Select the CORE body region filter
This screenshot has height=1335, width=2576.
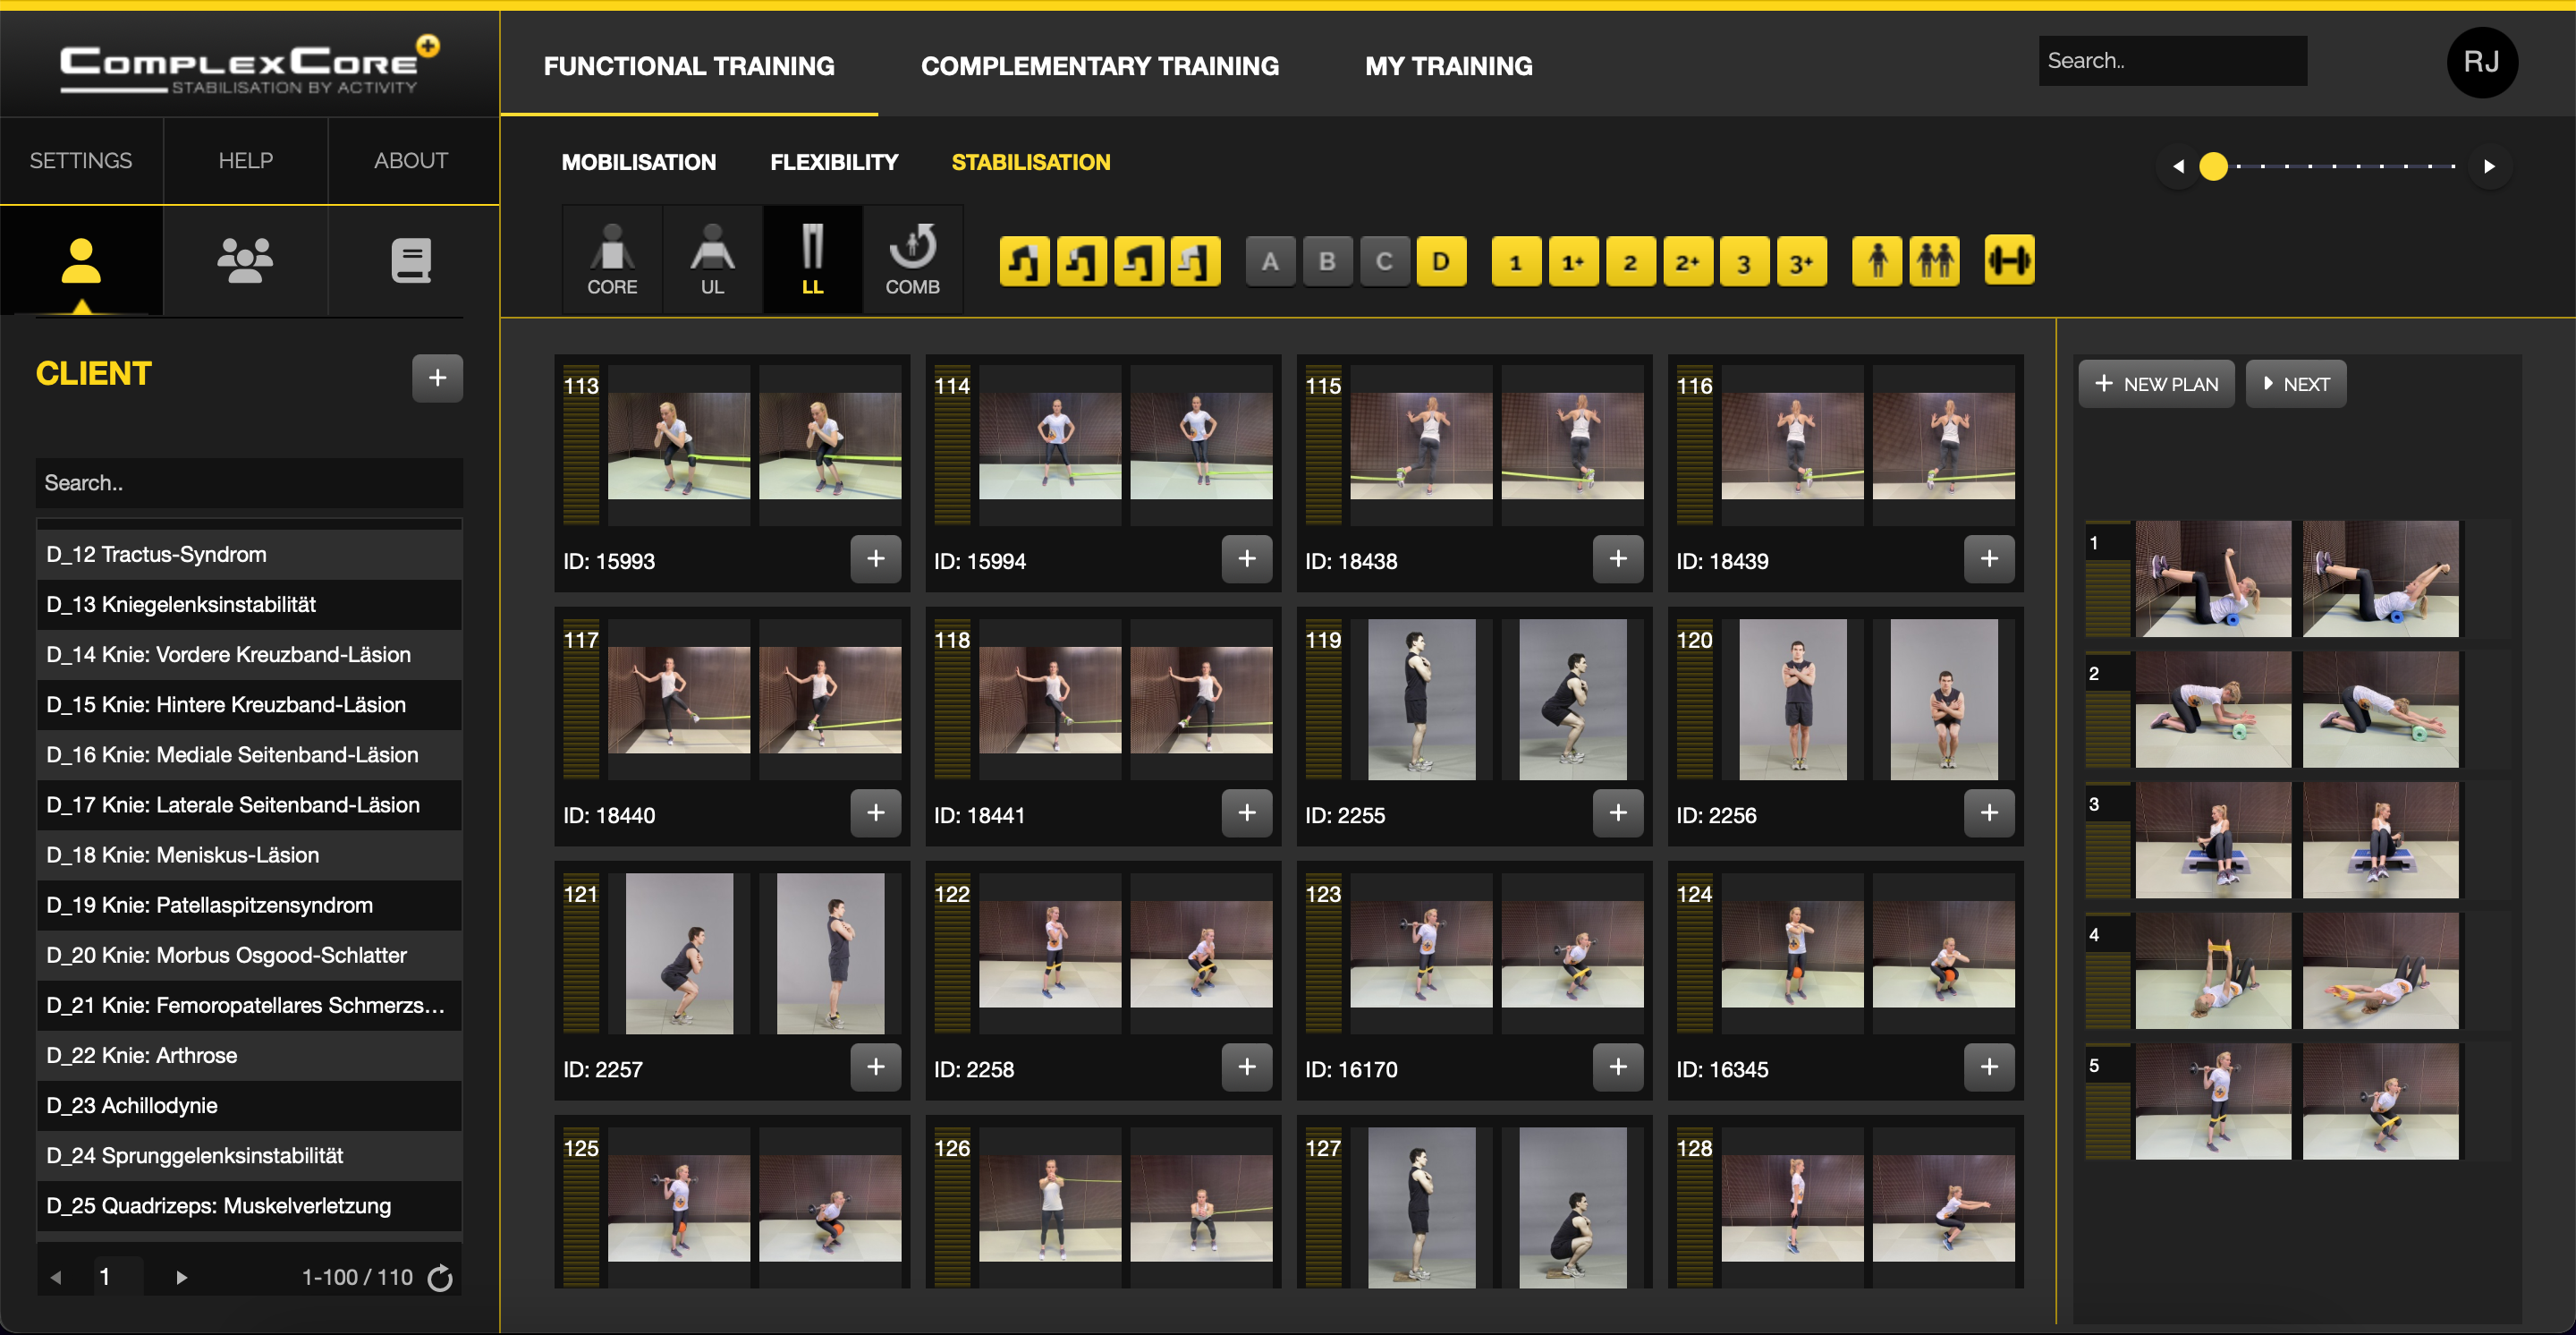click(x=612, y=260)
